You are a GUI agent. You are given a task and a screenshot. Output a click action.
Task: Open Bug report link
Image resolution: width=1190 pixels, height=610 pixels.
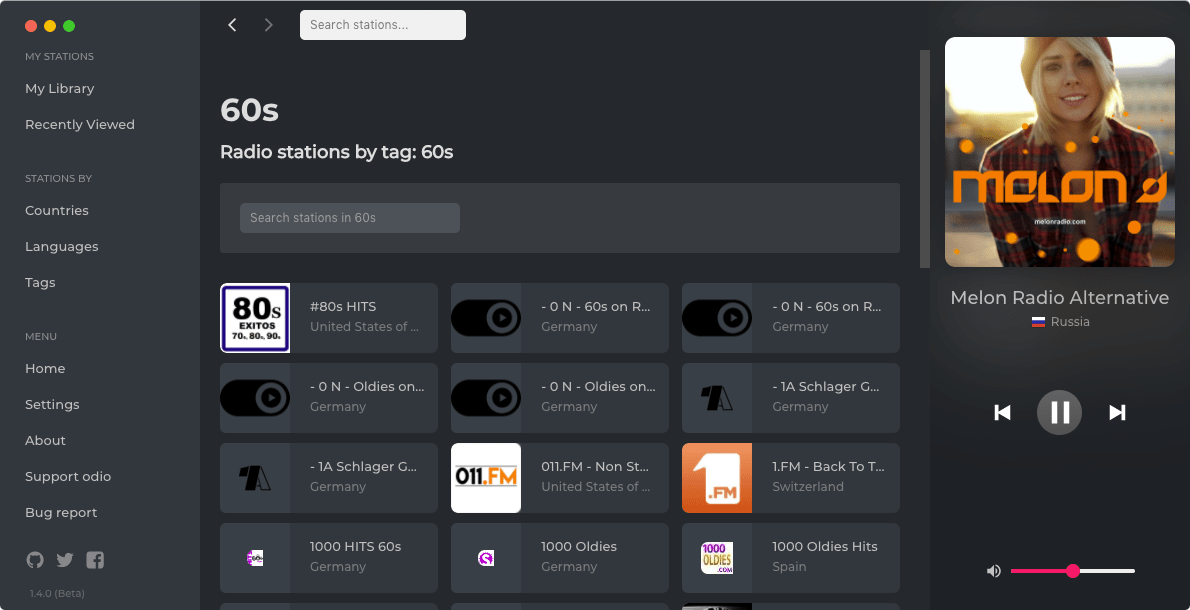(x=61, y=513)
